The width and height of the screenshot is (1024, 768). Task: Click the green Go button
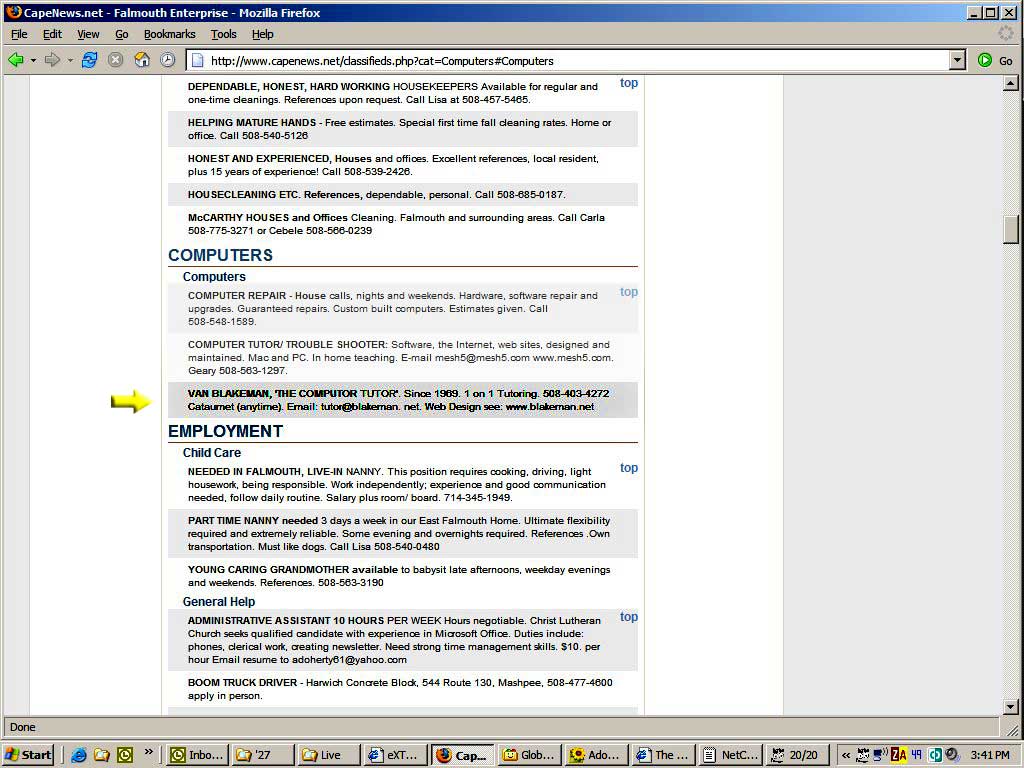(995, 60)
